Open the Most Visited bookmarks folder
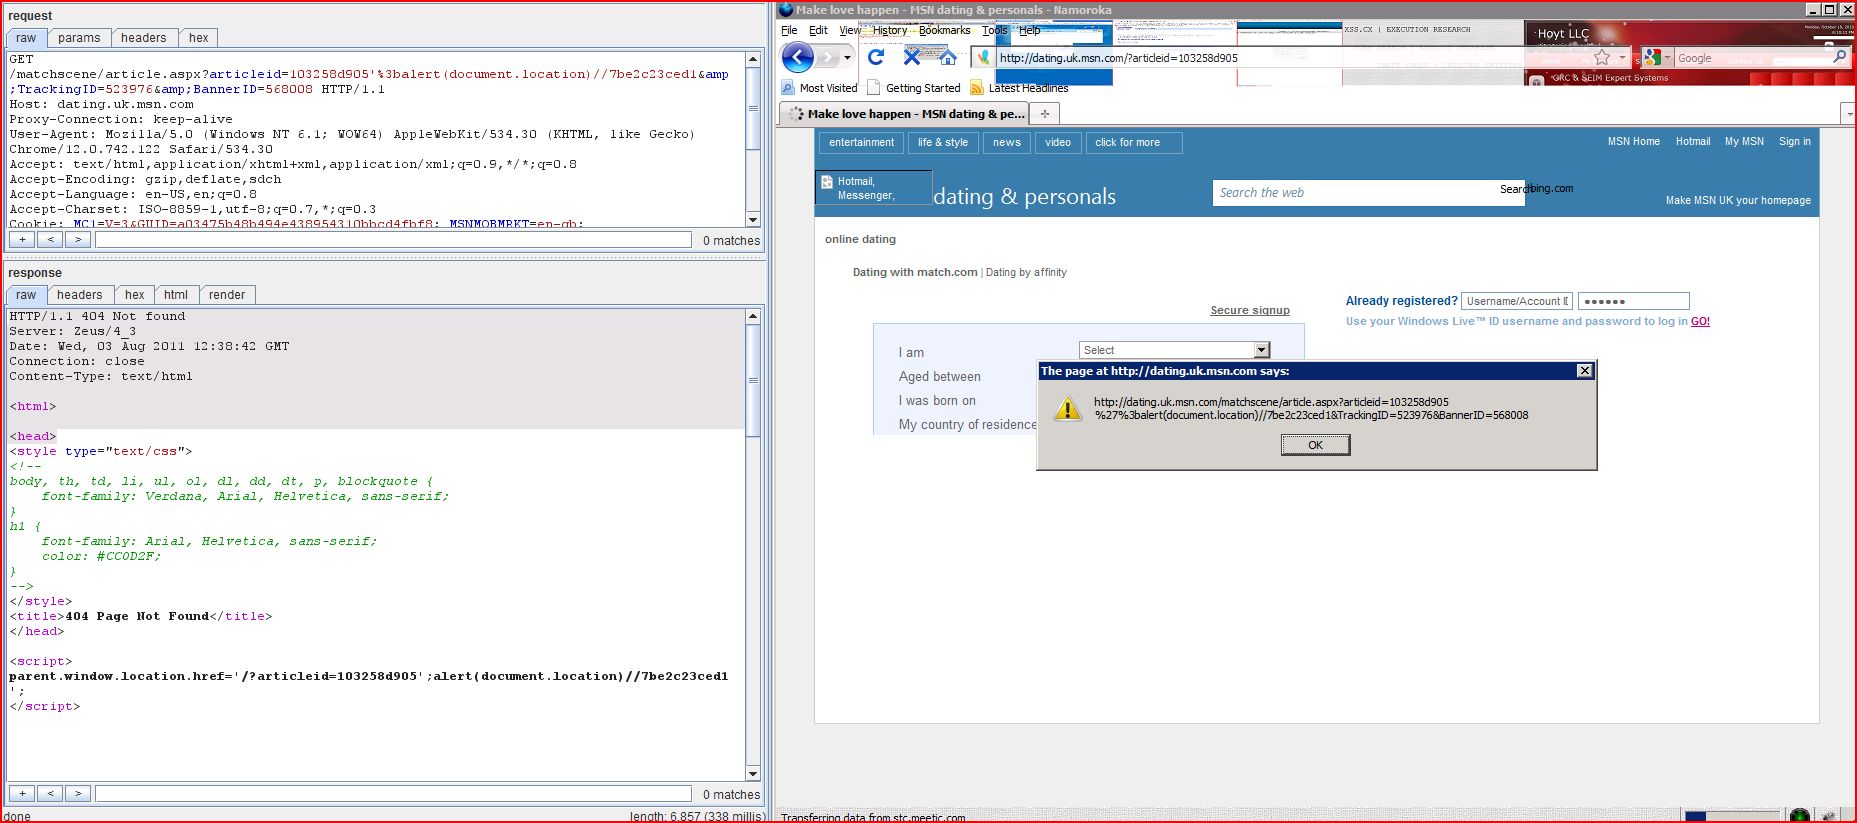This screenshot has height=823, width=1857. (819, 88)
